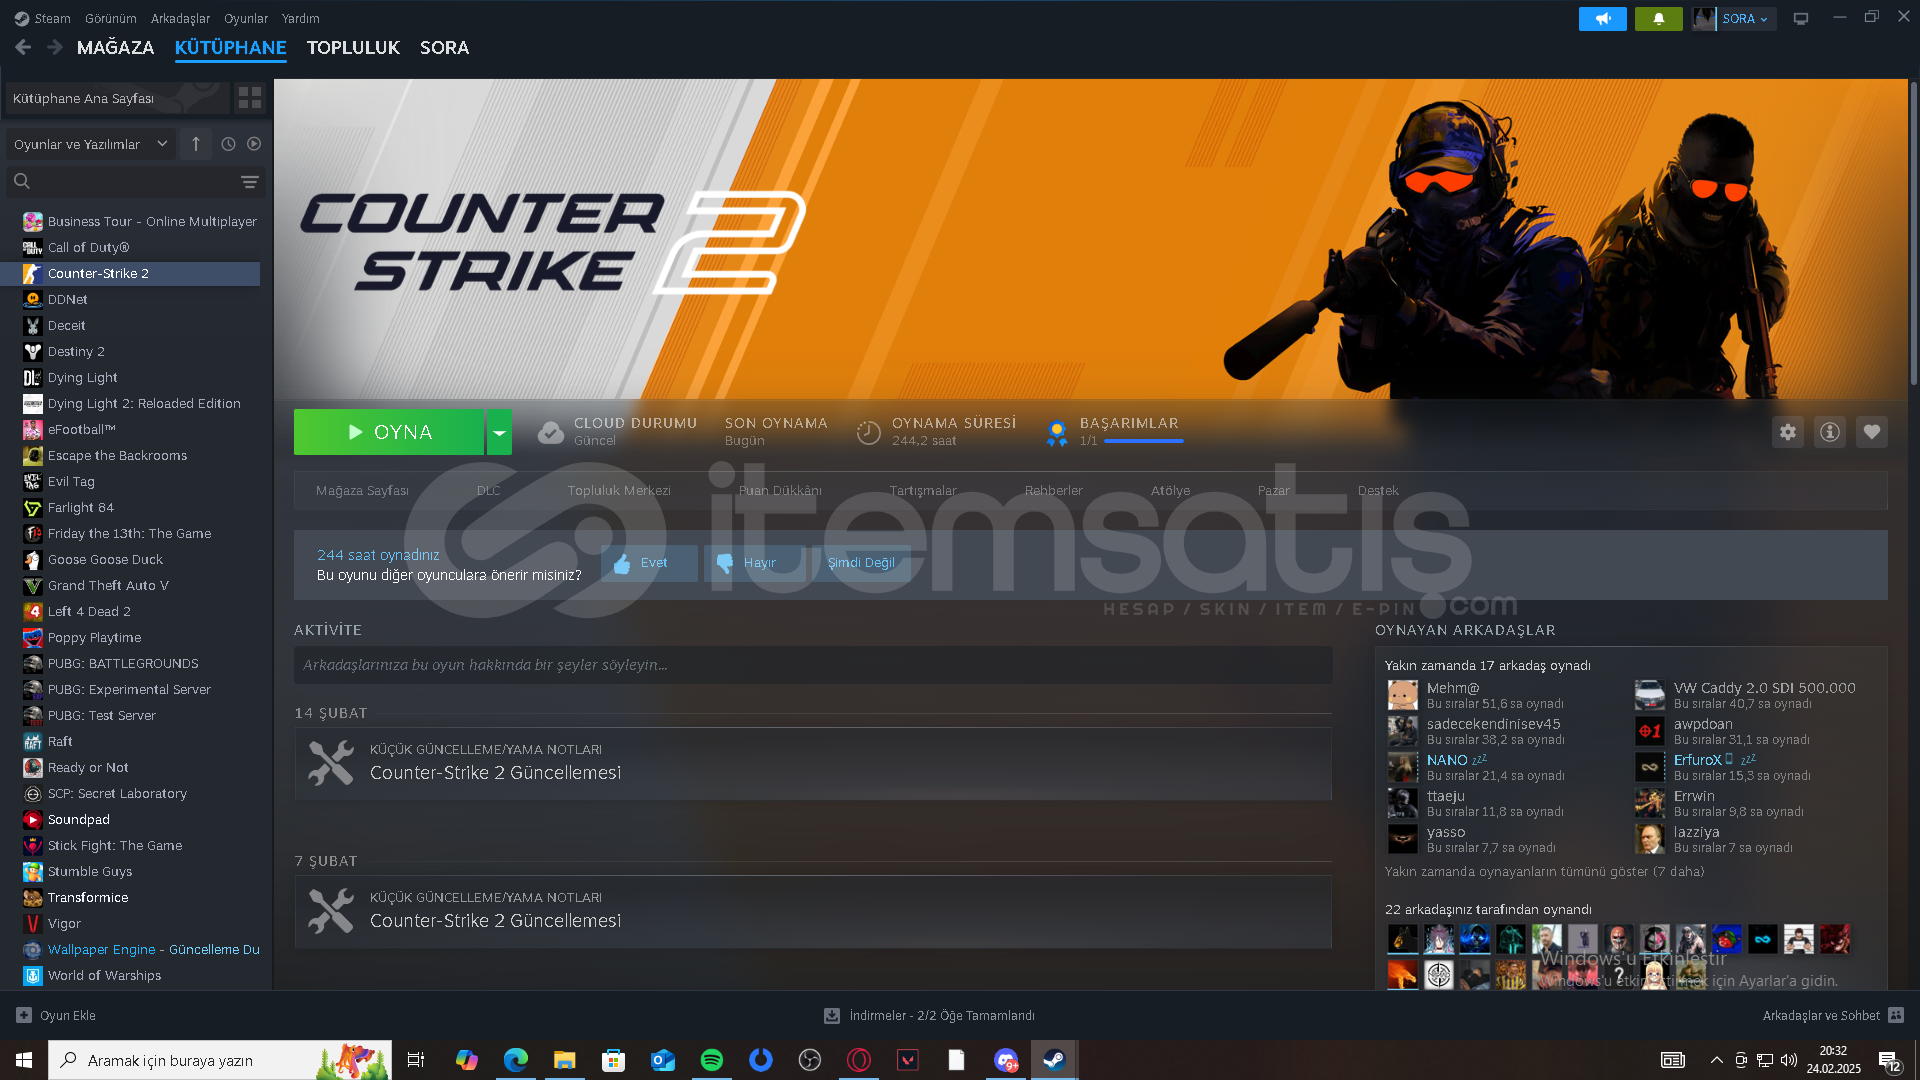Click Evet to recommend the game

pos(642,563)
